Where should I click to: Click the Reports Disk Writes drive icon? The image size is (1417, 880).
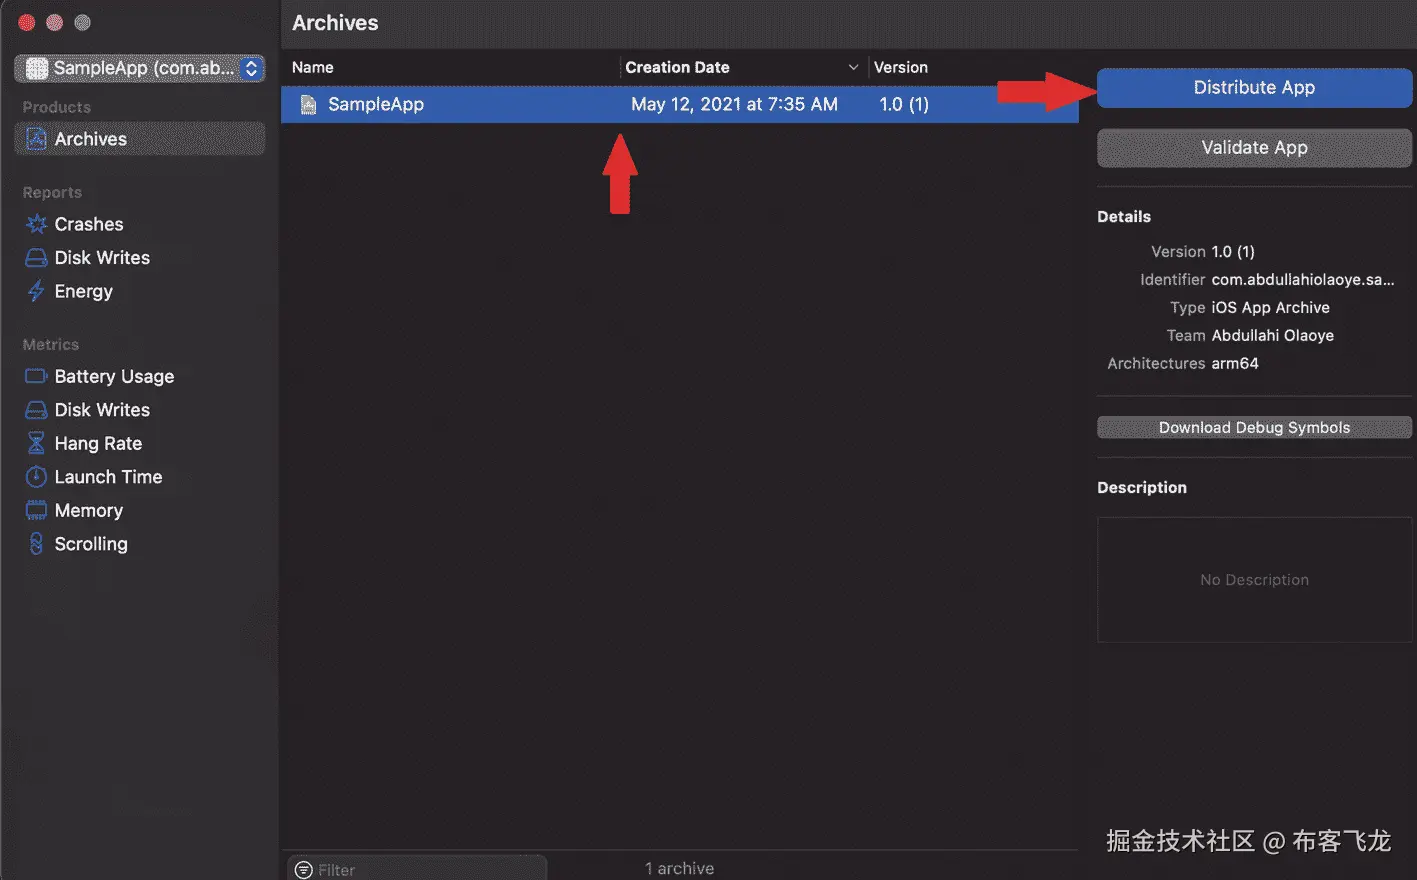36,258
